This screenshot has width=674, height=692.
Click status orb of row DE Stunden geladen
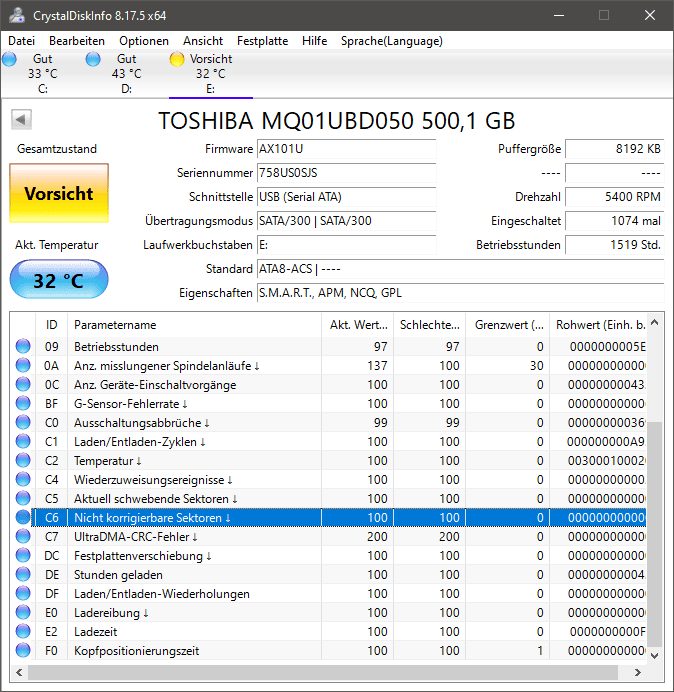click(23, 574)
